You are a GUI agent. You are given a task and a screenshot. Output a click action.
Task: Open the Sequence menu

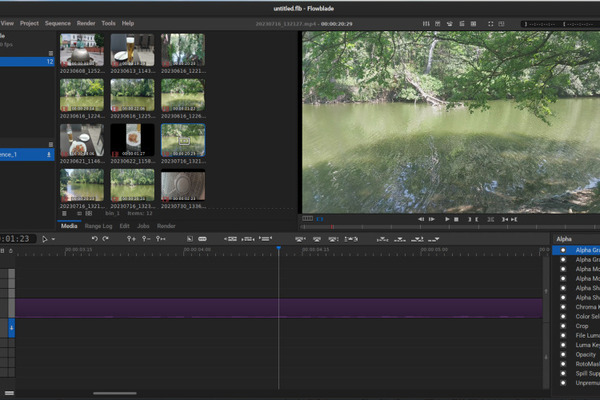[57, 22]
